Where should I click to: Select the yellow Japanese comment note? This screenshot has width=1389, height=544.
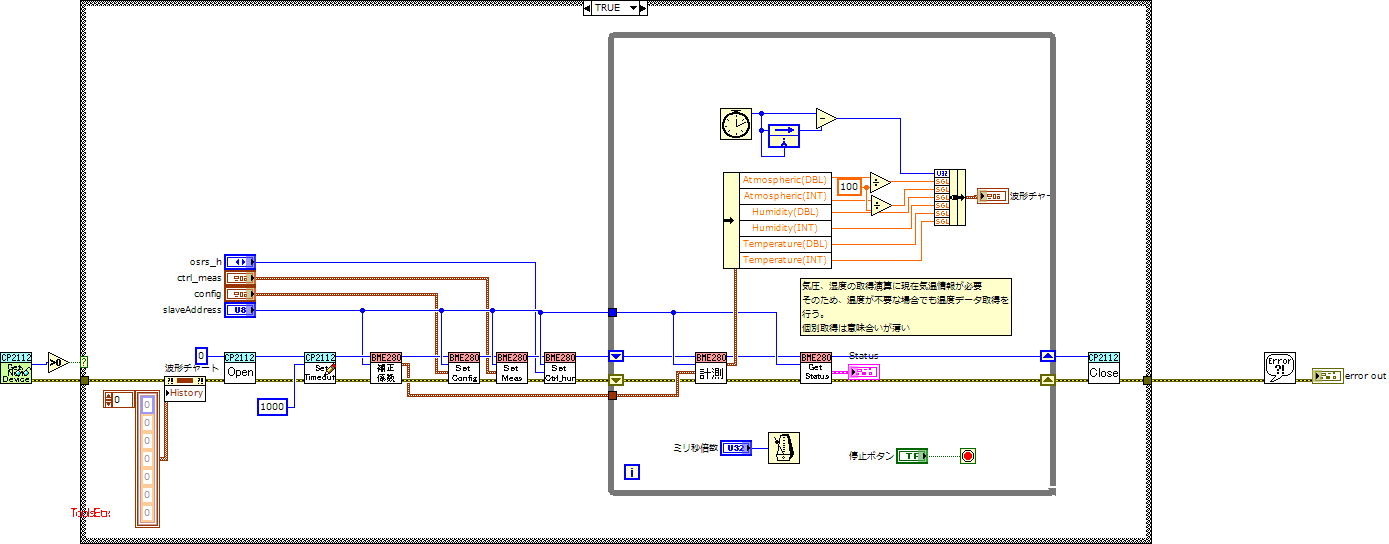coord(905,306)
